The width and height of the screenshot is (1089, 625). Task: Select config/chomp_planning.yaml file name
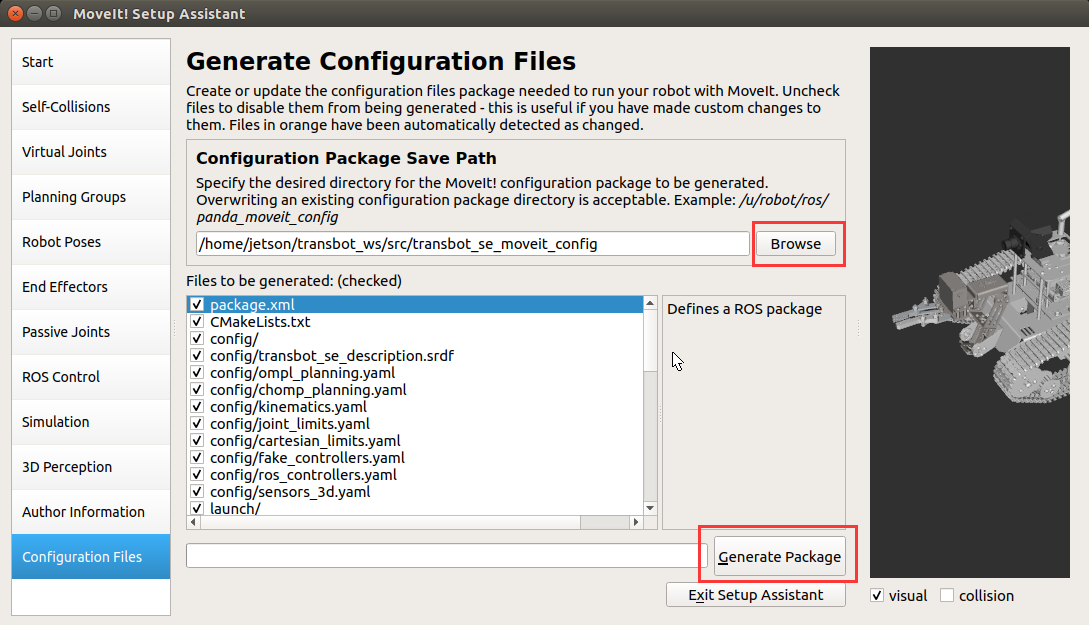tap(308, 390)
